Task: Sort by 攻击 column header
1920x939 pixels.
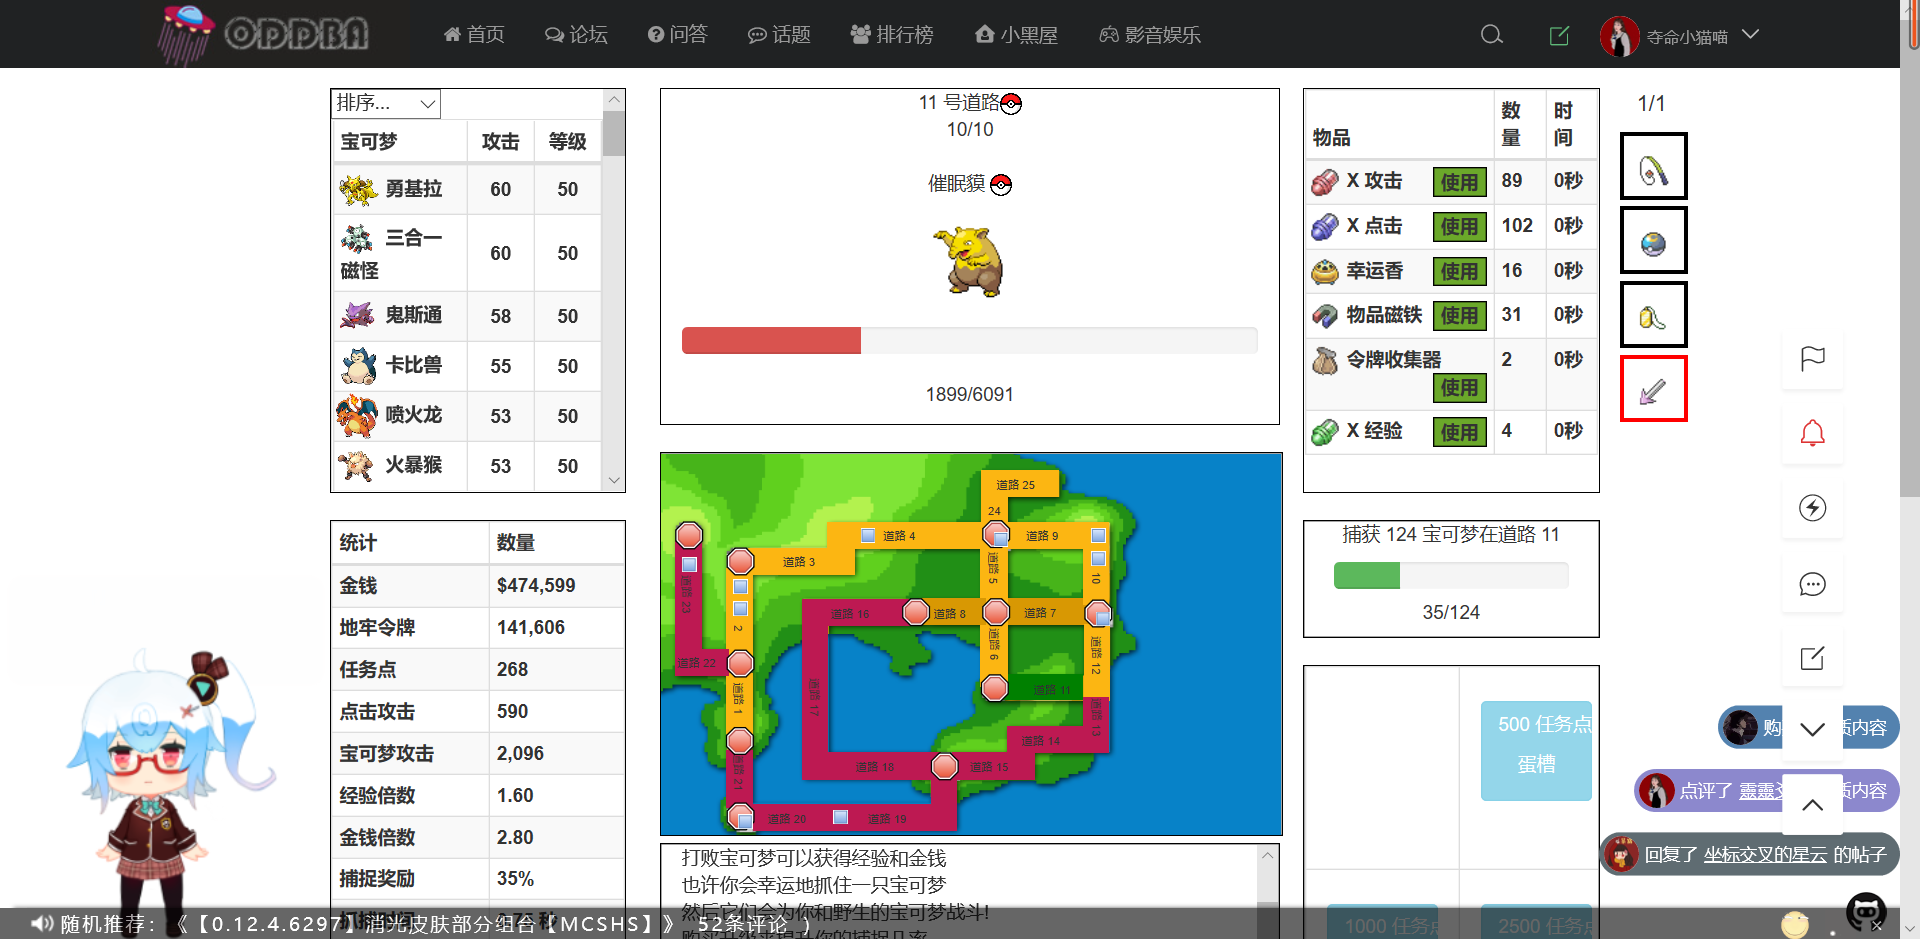Action: (501, 142)
